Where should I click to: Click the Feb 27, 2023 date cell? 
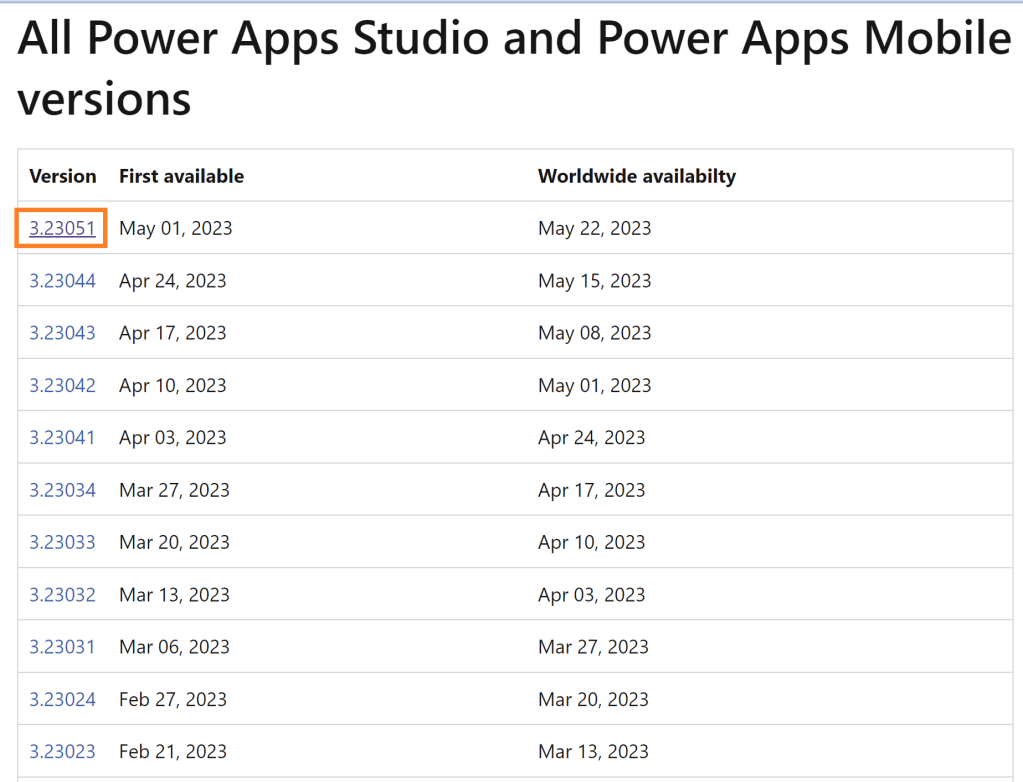[x=173, y=699]
